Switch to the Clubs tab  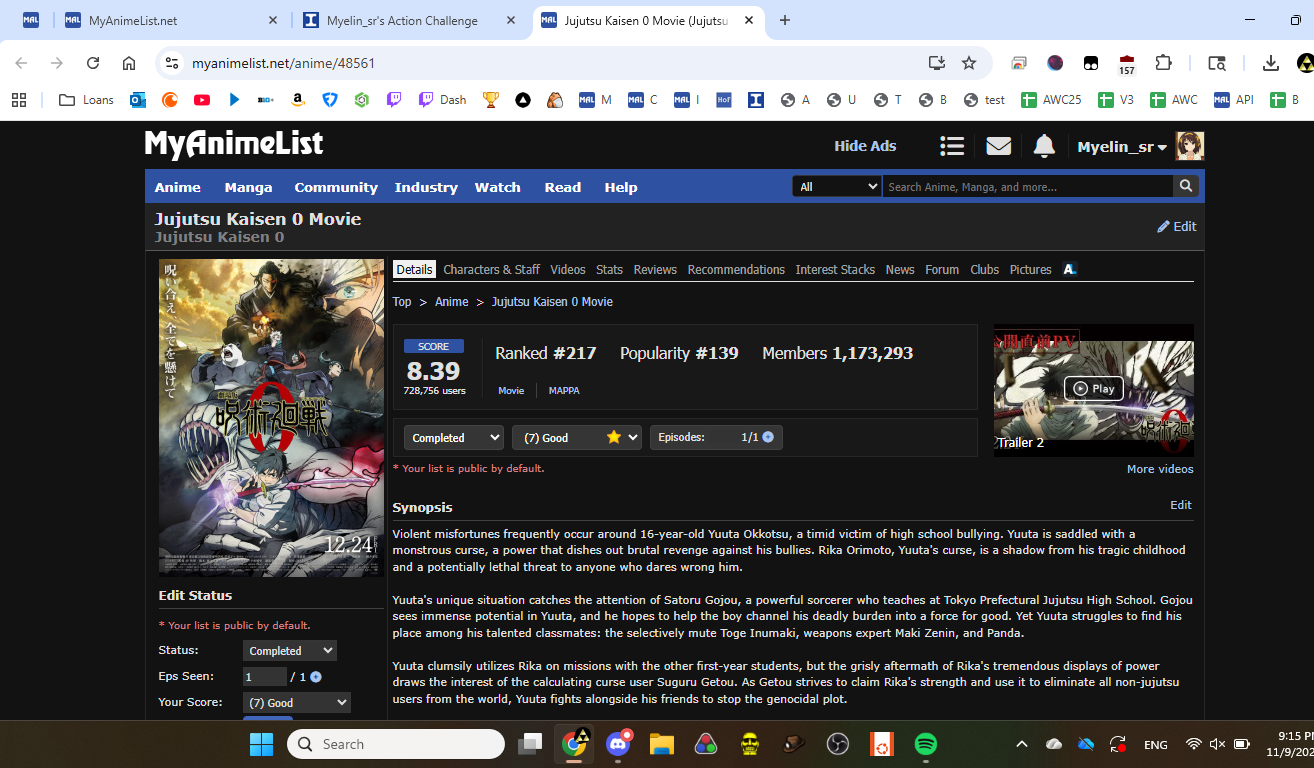pos(984,269)
